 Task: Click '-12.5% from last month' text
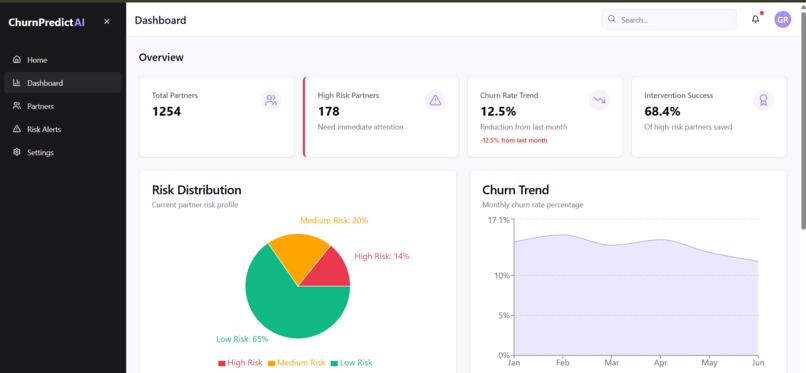coord(514,140)
